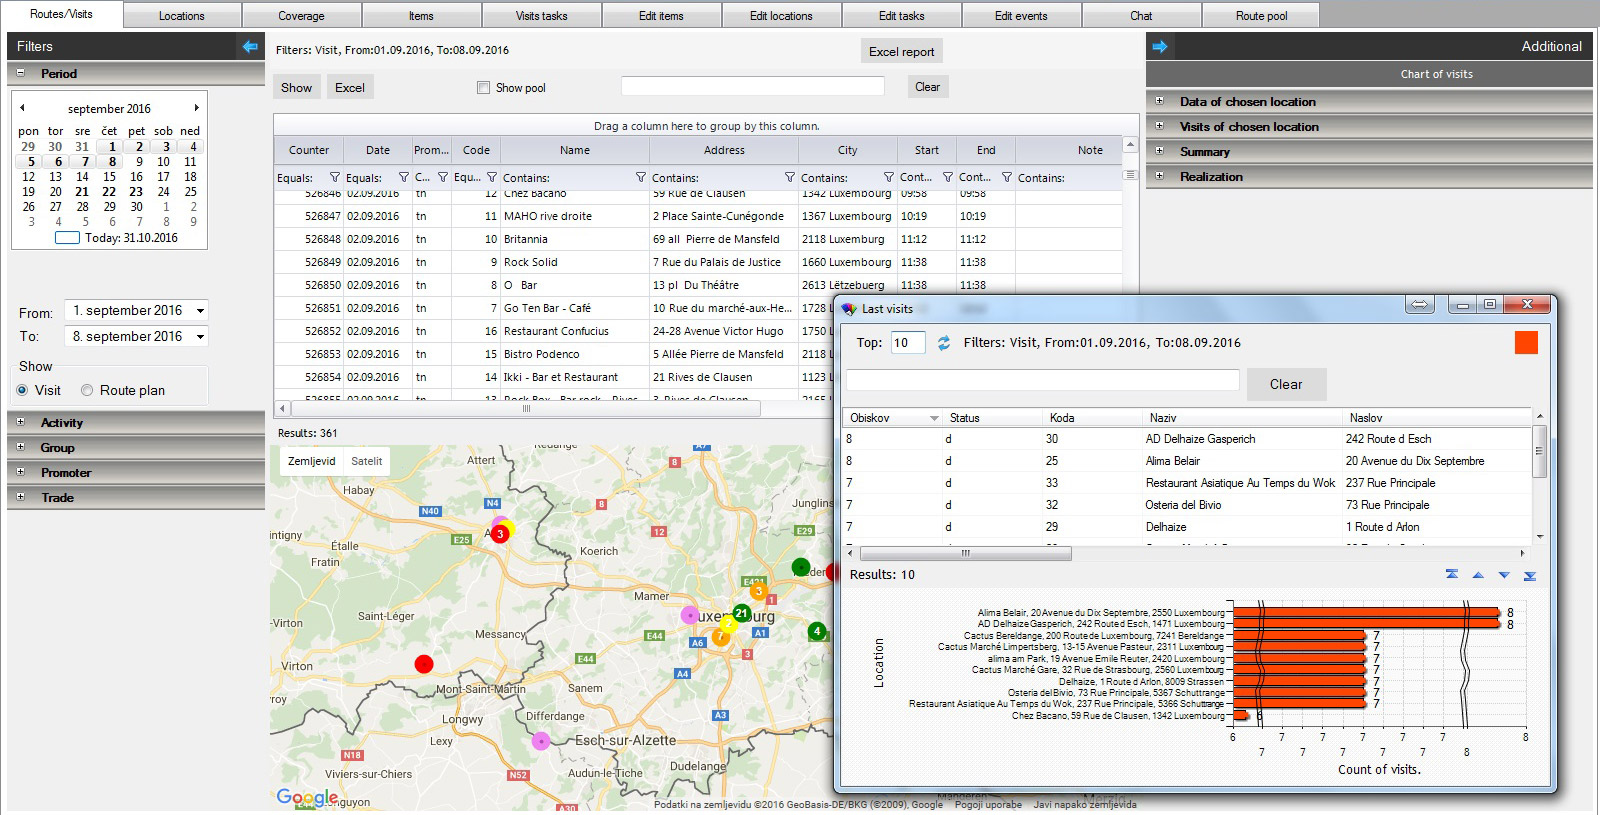1600x815 pixels.
Task: Jump to first record in Last visits
Action: (1452, 575)
